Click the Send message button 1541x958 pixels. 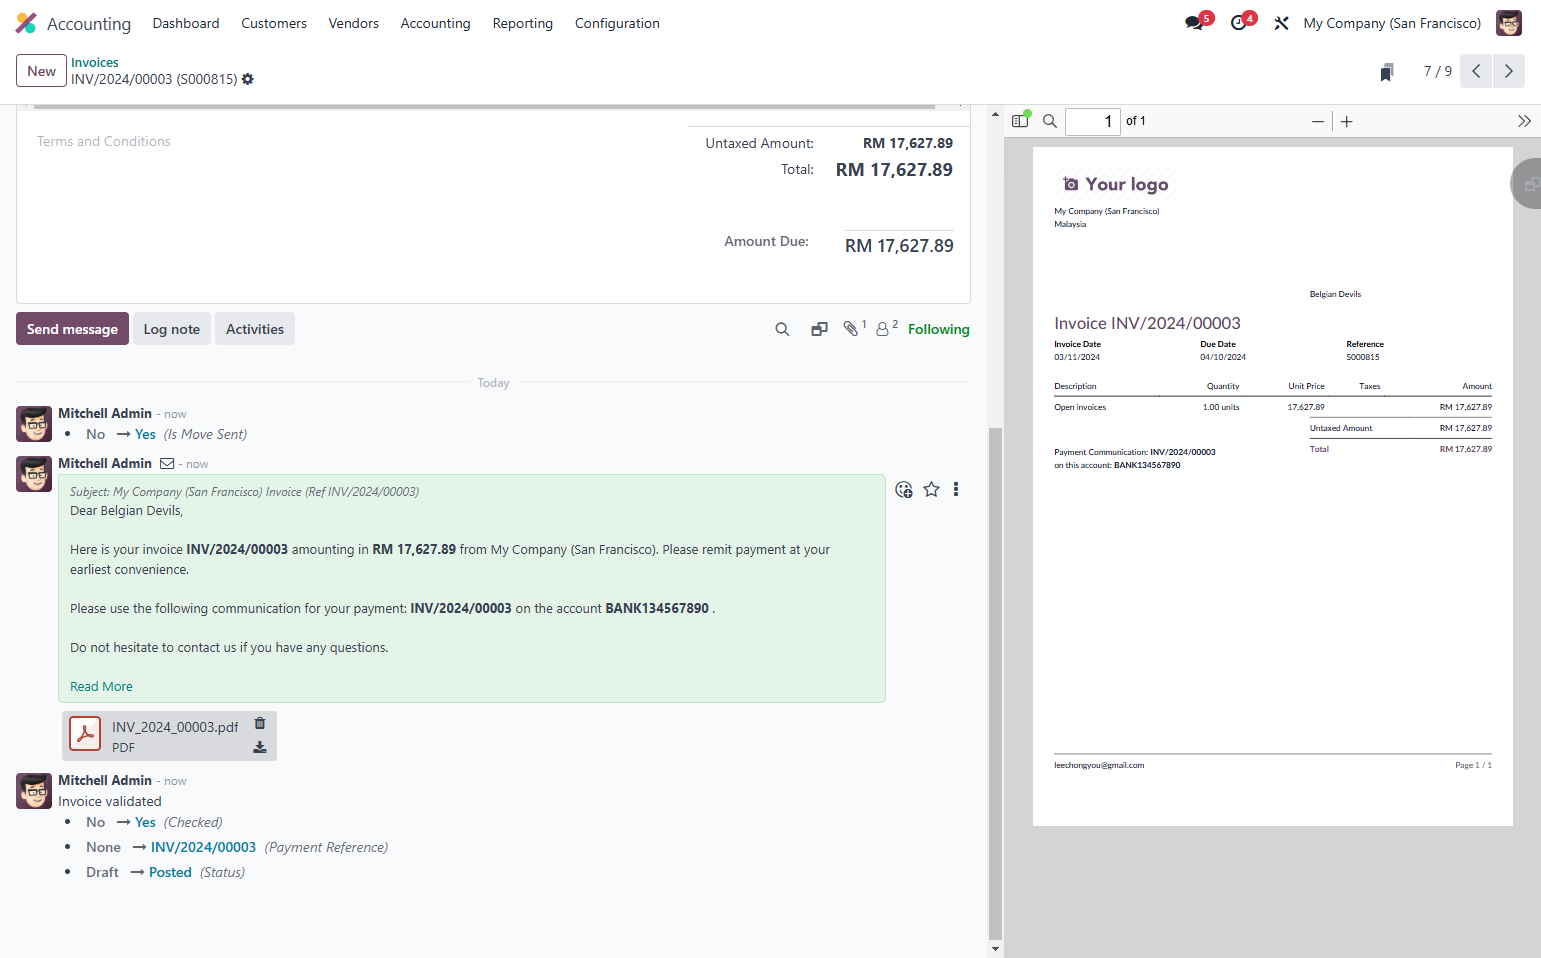(x=72, y=329)
